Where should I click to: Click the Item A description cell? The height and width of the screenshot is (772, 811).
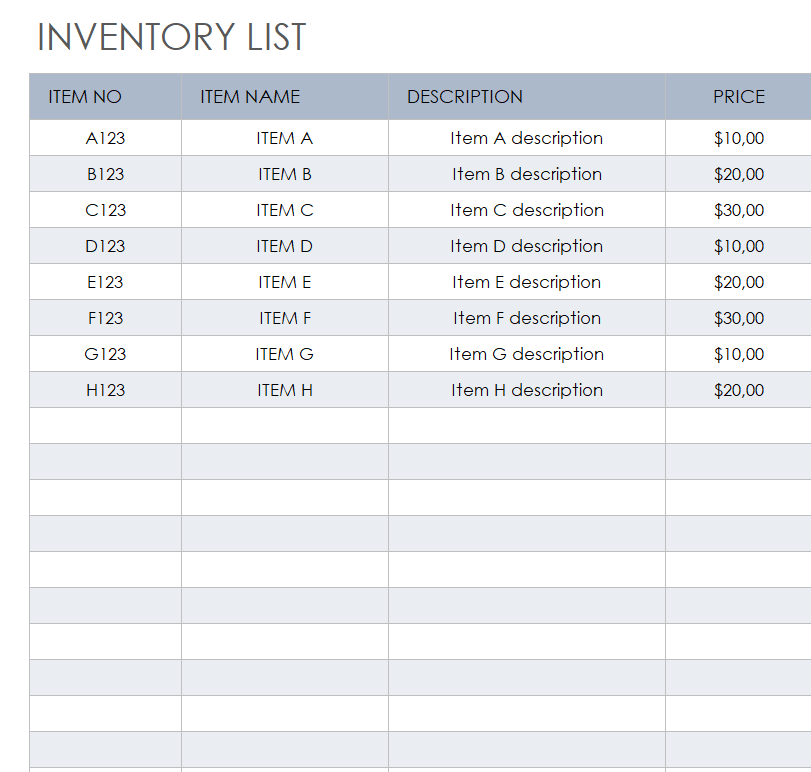pos(527,138)
